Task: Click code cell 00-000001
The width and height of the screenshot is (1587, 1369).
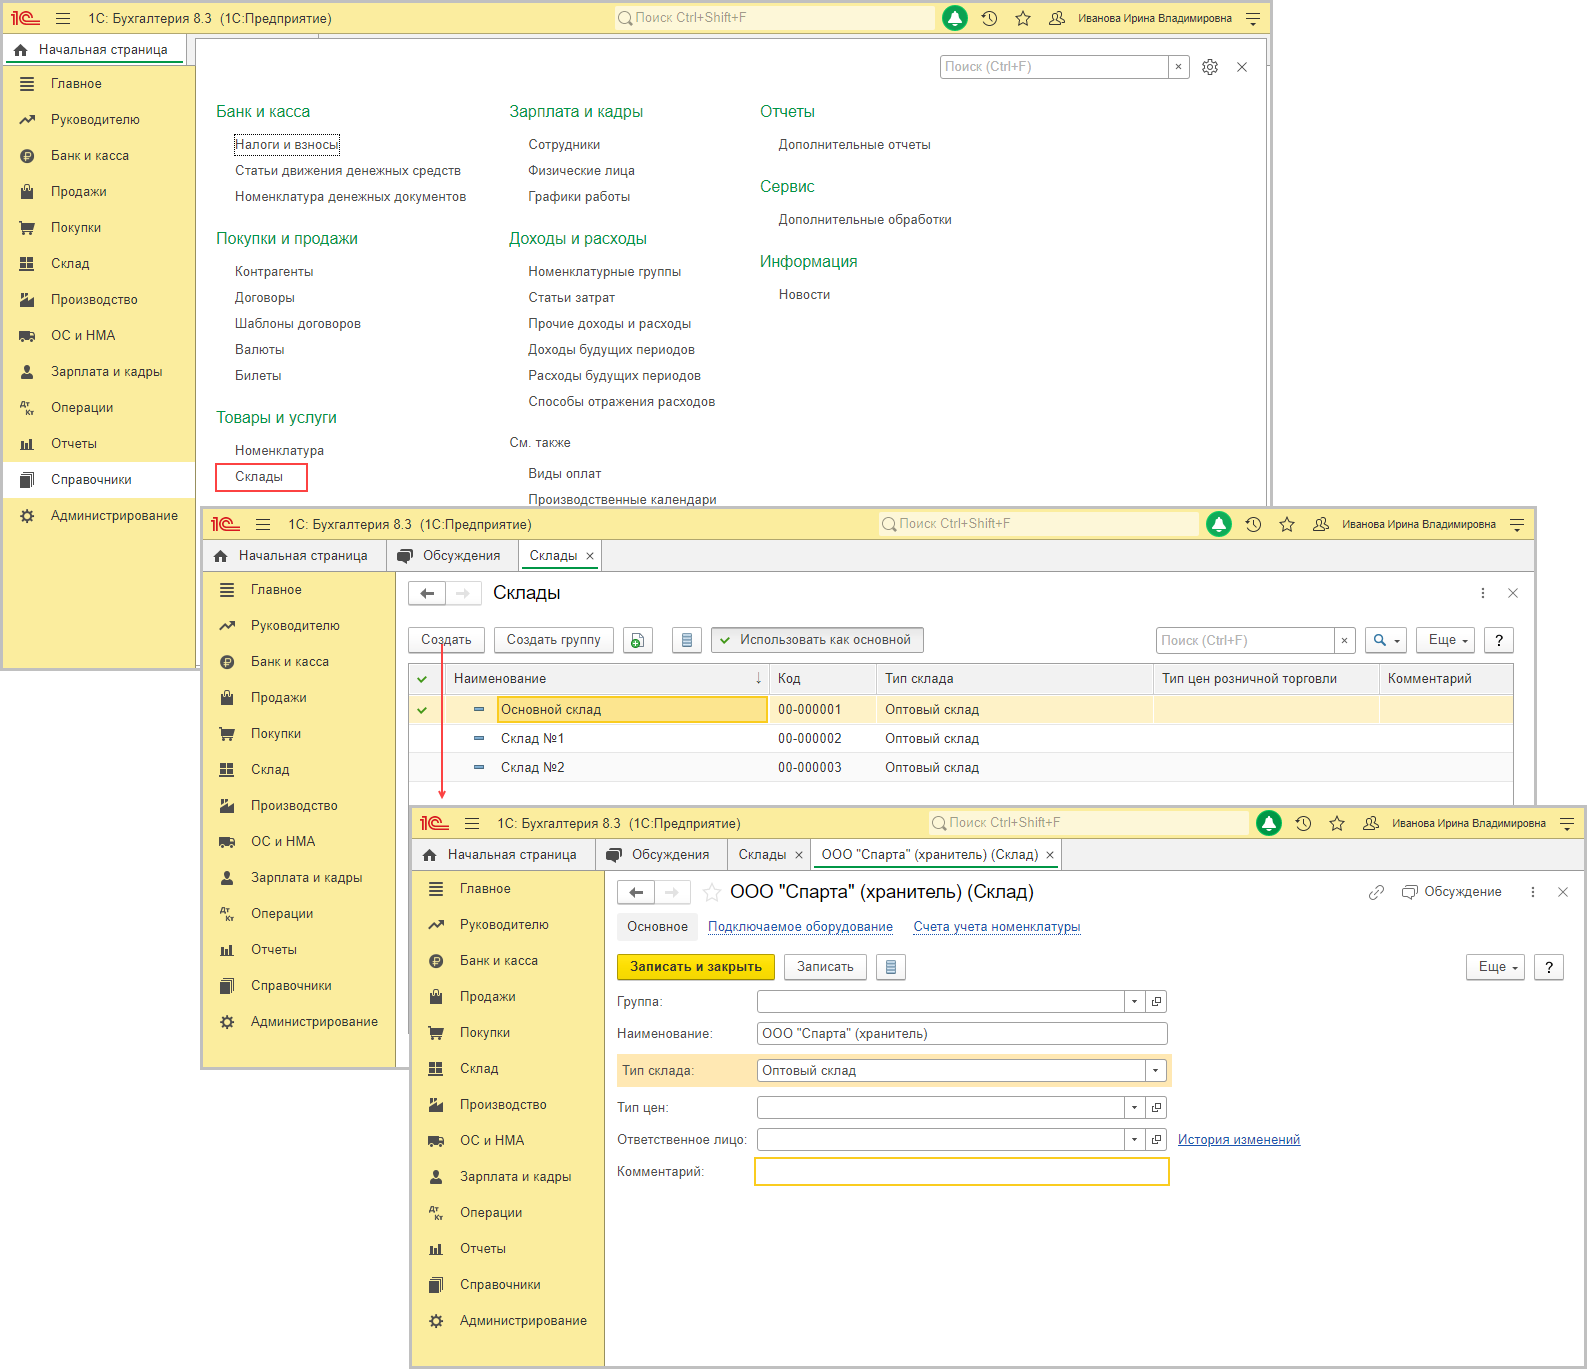Action: tap(822, 710)
